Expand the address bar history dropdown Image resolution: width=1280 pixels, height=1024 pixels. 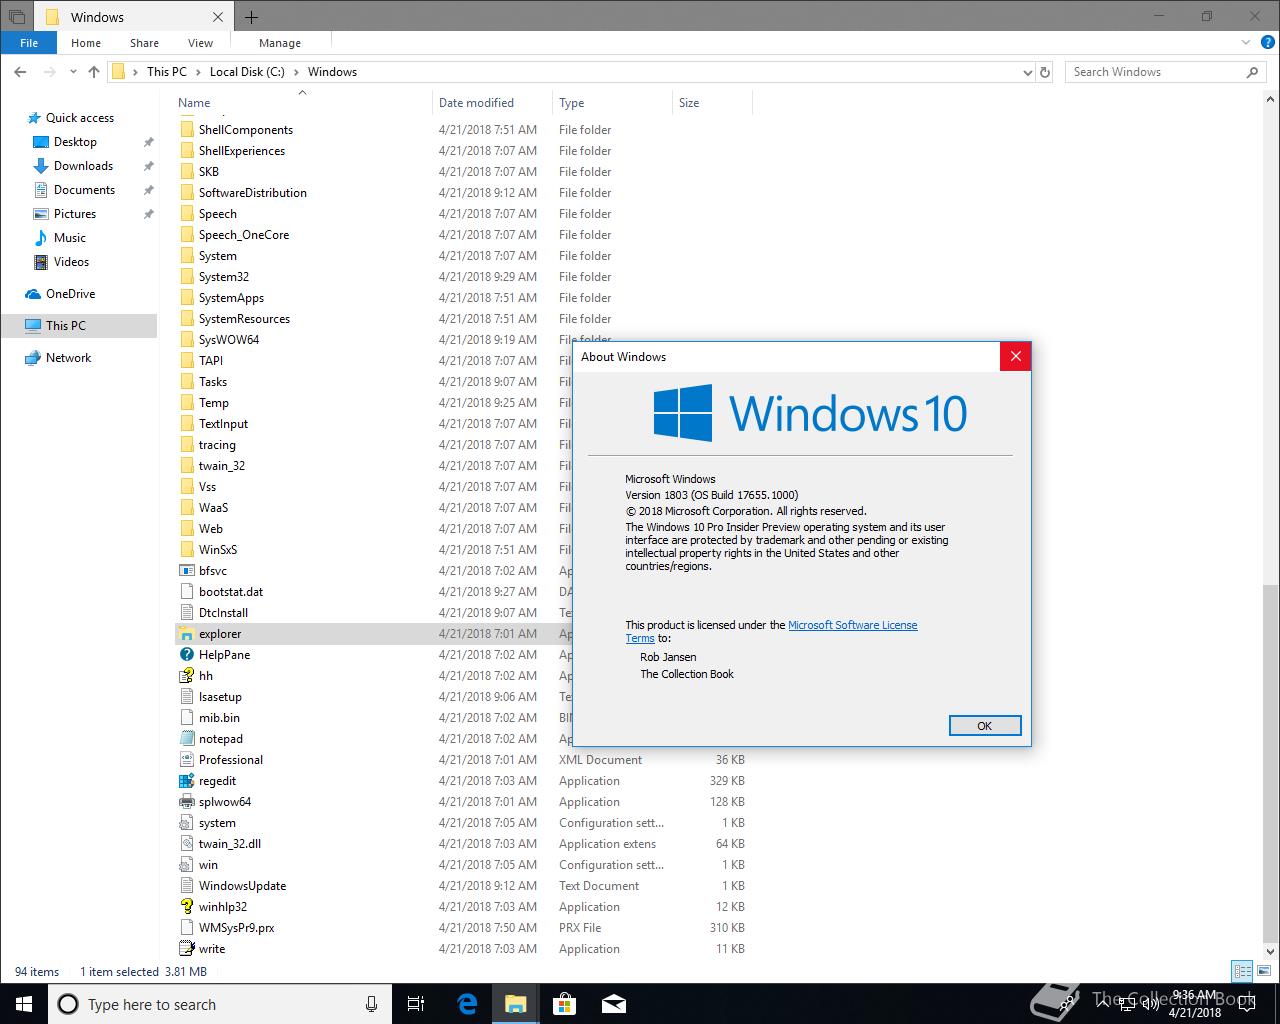point(1027,72)
